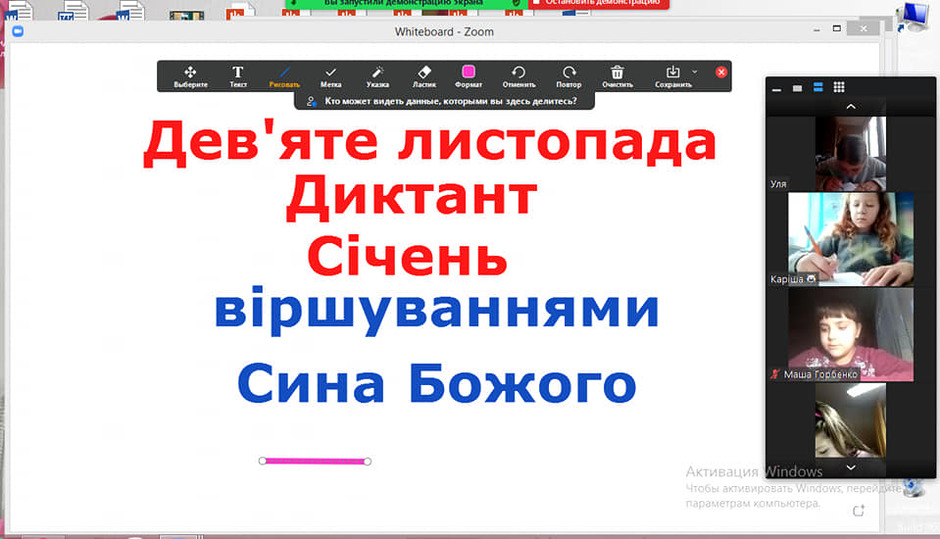Select the Выберите move tool

(x=191, y=77)
